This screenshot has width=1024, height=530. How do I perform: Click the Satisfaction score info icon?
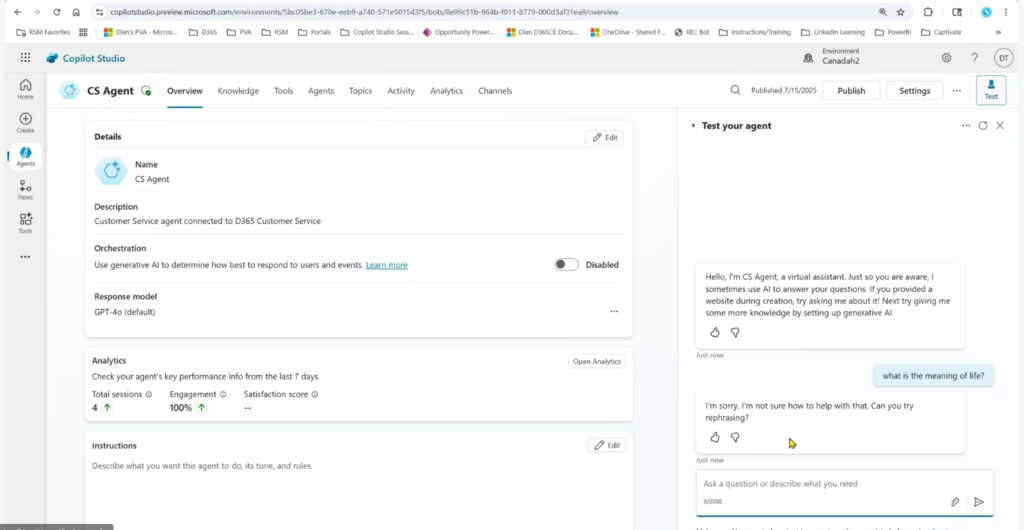(315, 394)
